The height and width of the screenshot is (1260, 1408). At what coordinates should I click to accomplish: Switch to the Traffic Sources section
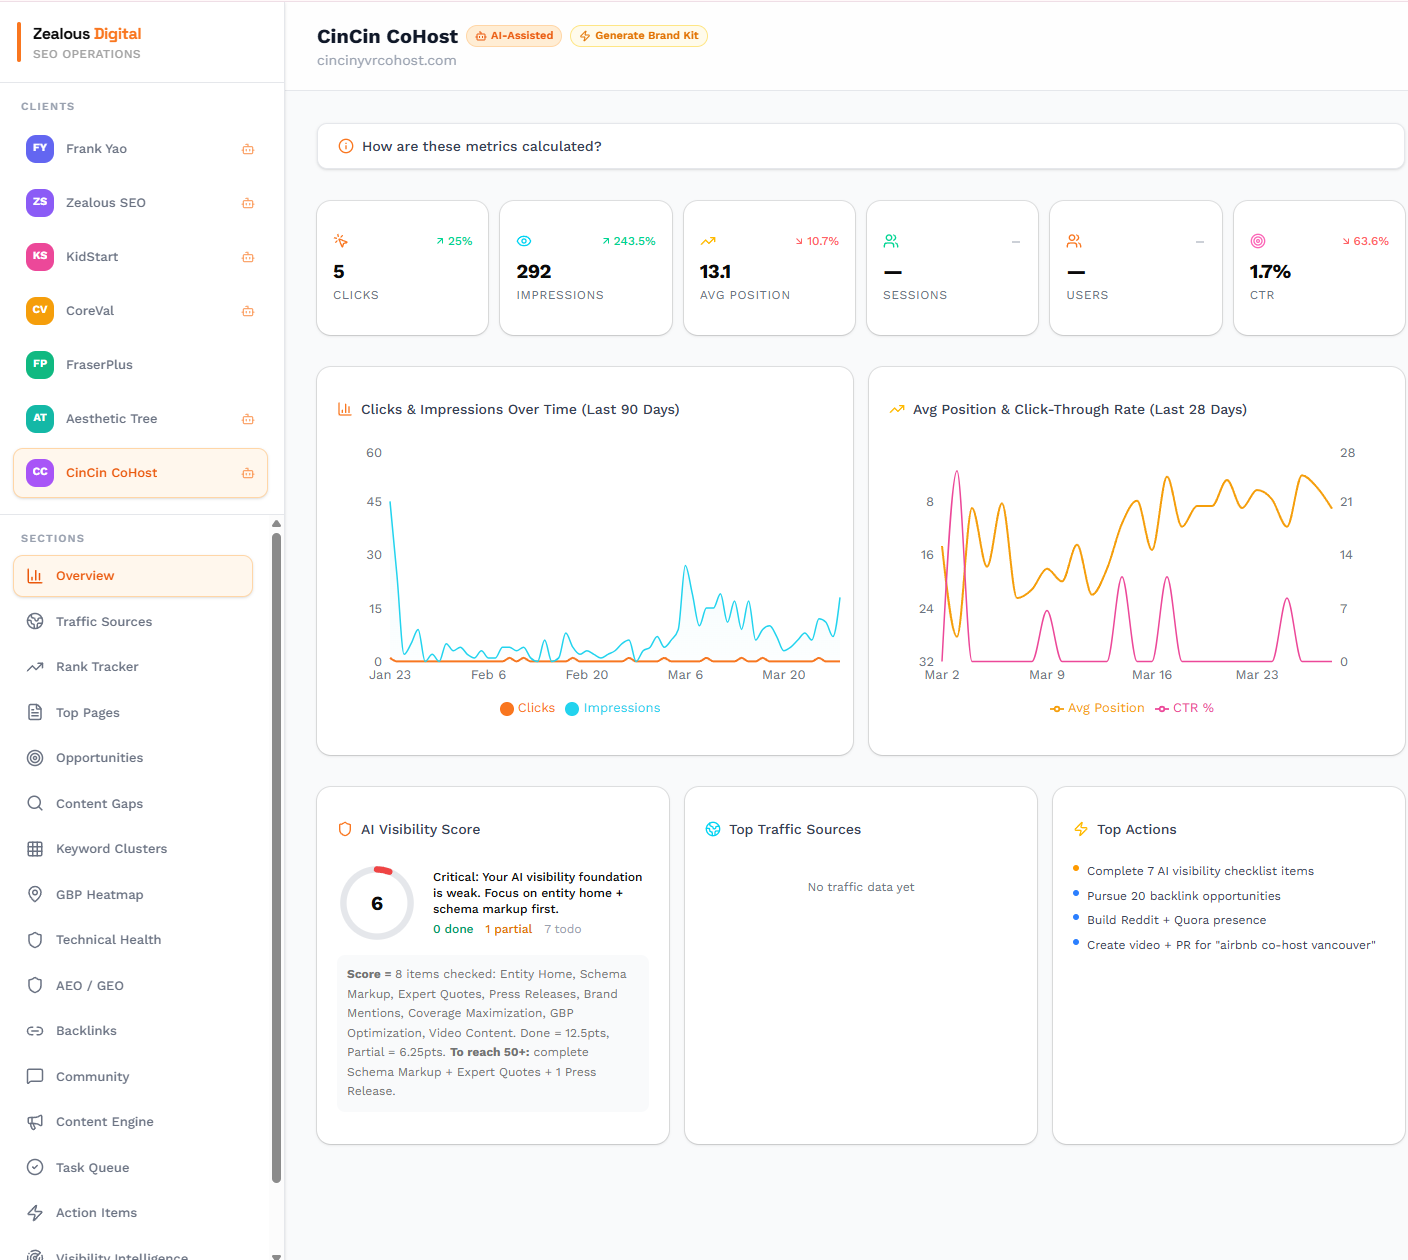tap(103, 621)
